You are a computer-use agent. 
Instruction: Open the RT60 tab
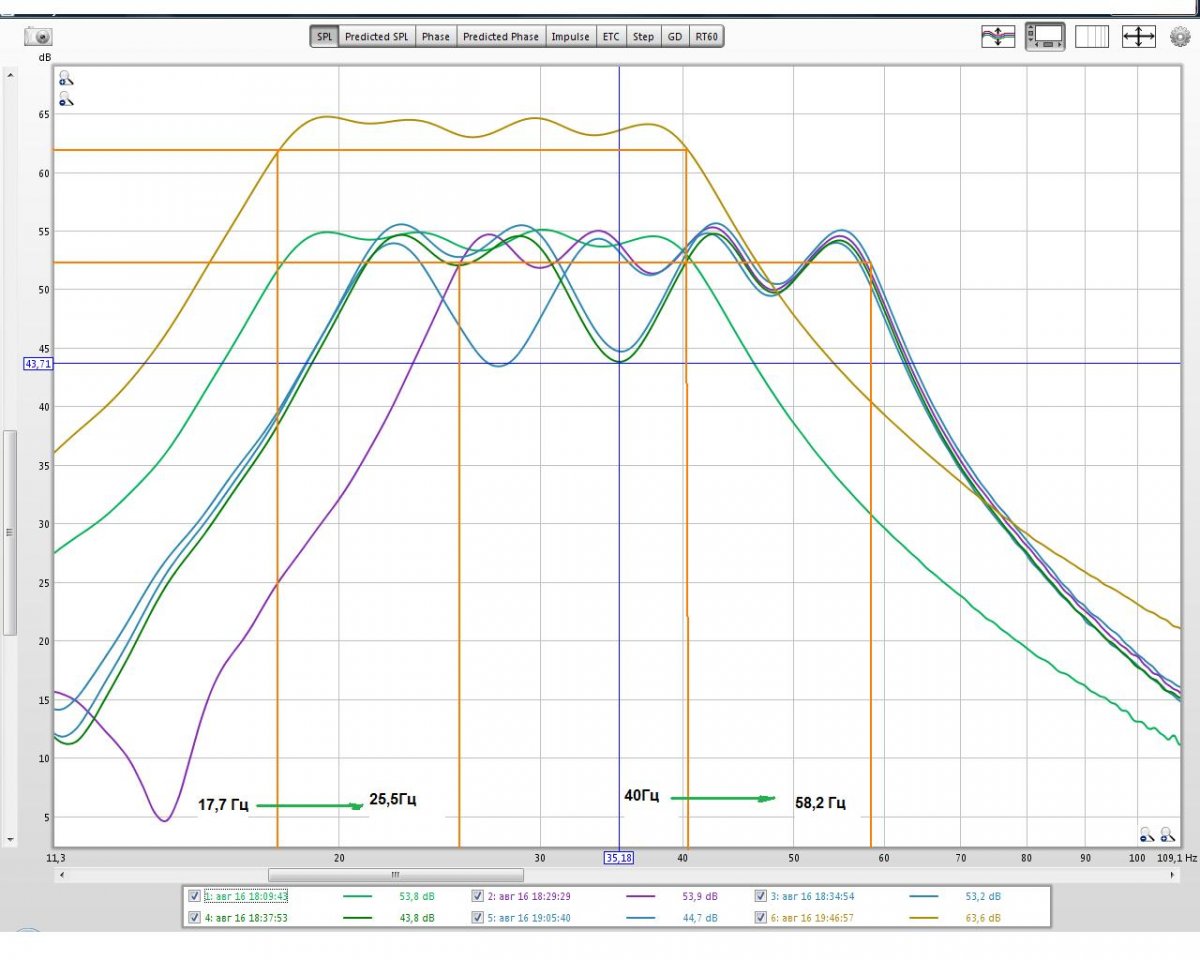[706, 37]
